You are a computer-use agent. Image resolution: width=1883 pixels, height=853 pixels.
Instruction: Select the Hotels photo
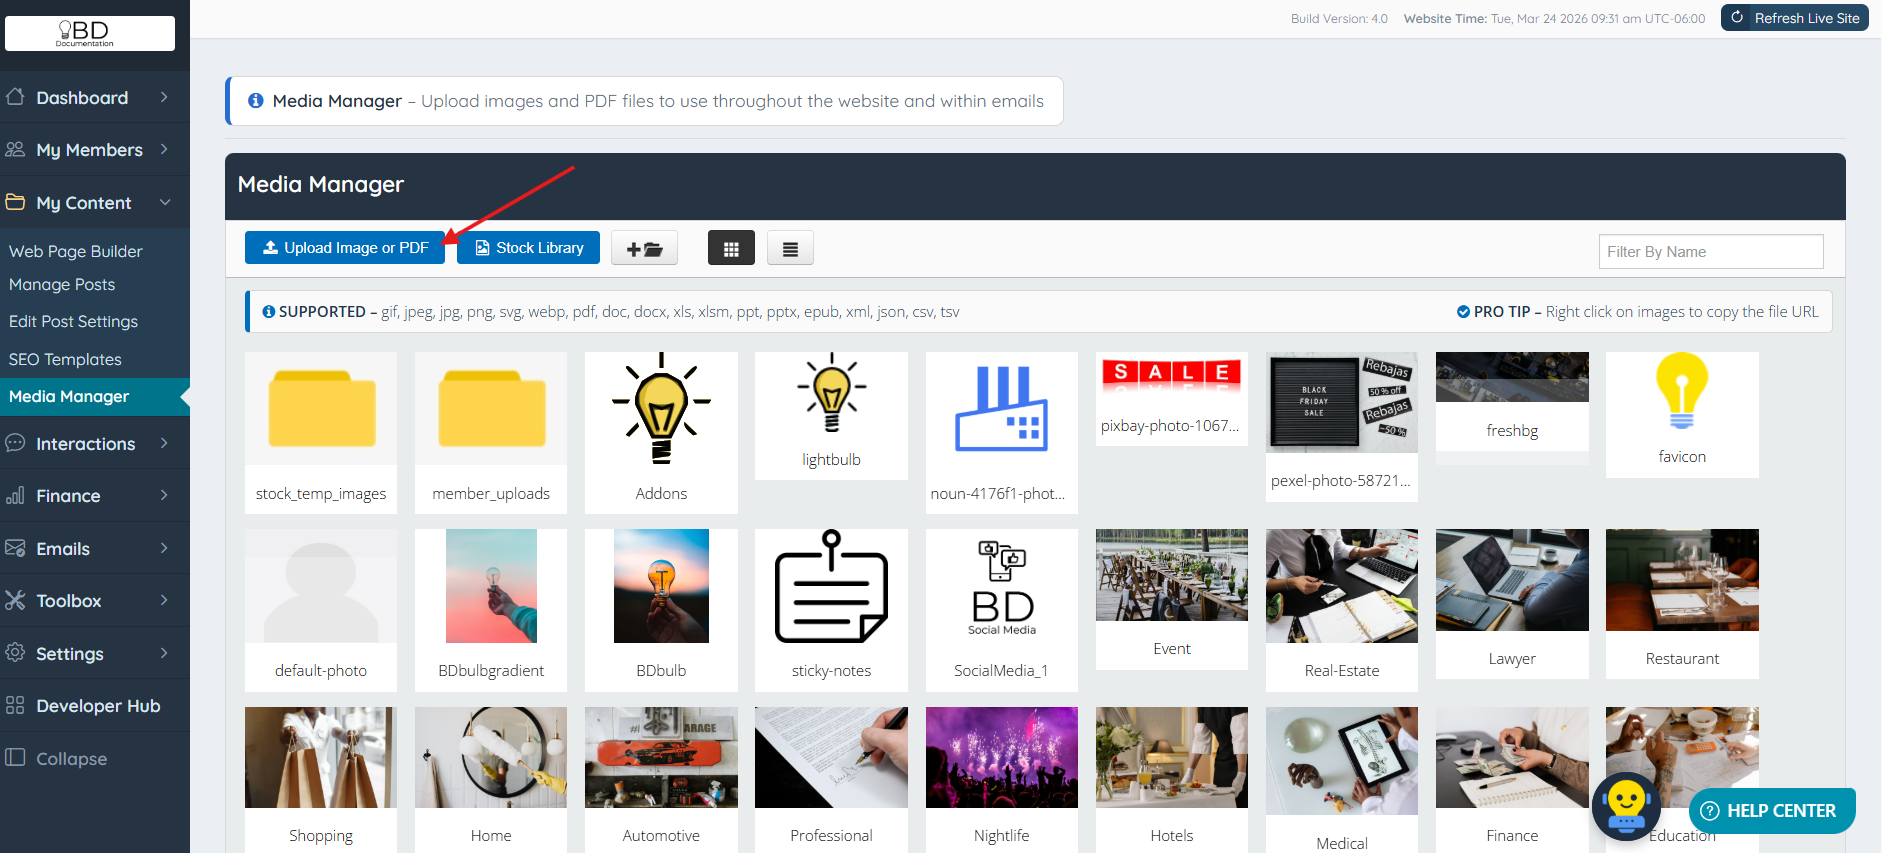(x=1171, y=780)
